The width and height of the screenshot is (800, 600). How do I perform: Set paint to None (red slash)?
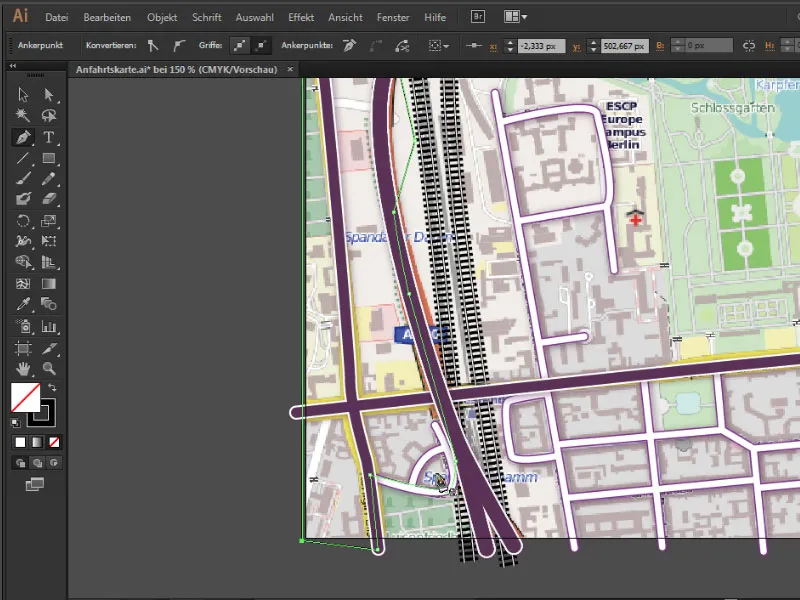(x=54, y=442)
